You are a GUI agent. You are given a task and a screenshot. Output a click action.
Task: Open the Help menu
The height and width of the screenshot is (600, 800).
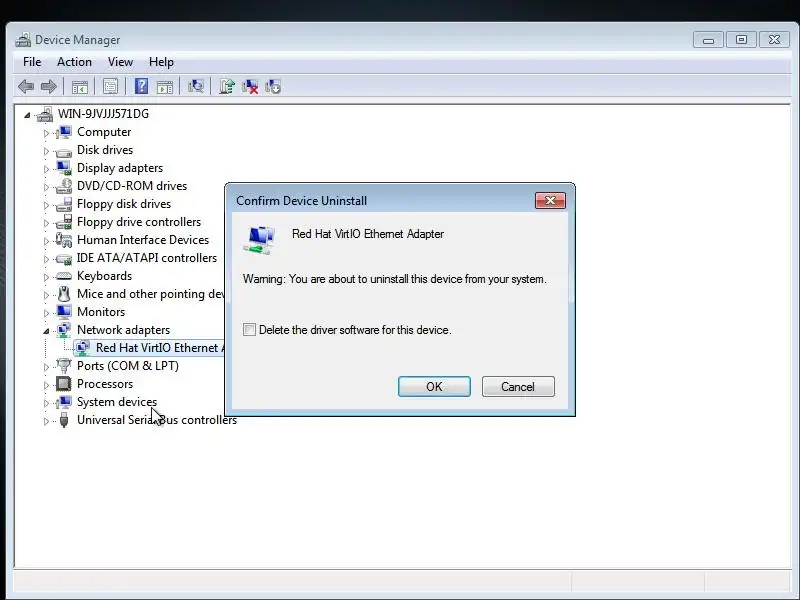161,62
